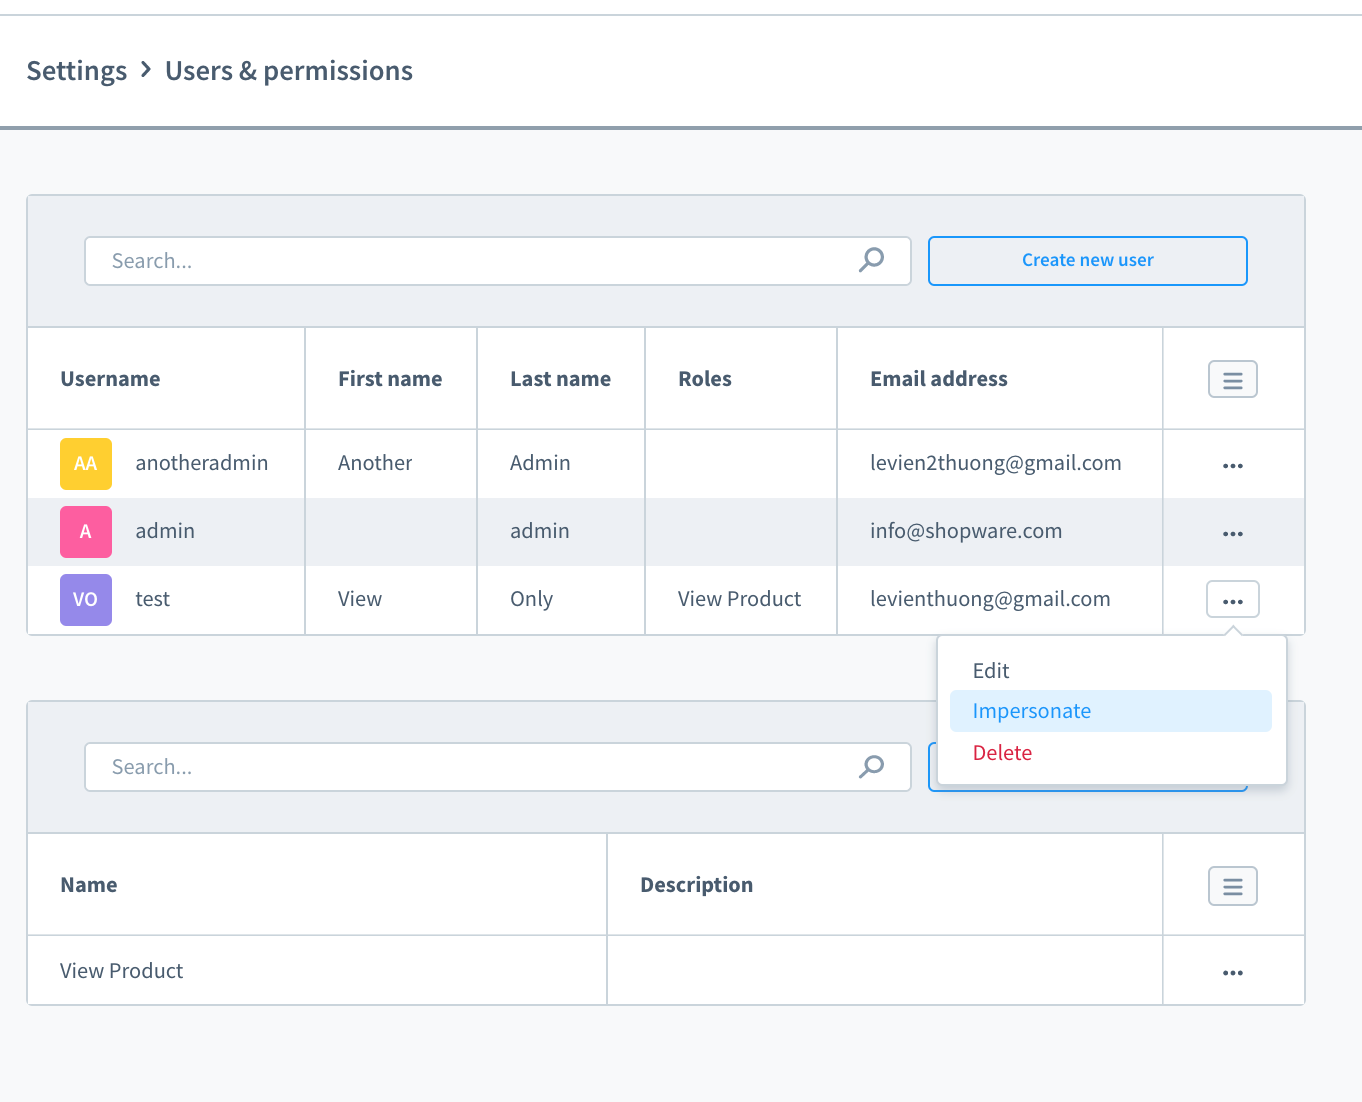Choose Impersonate in the context menu
This screenshot has height=1102, width=1362.
pyautogui.click(x=1031, y=711)
